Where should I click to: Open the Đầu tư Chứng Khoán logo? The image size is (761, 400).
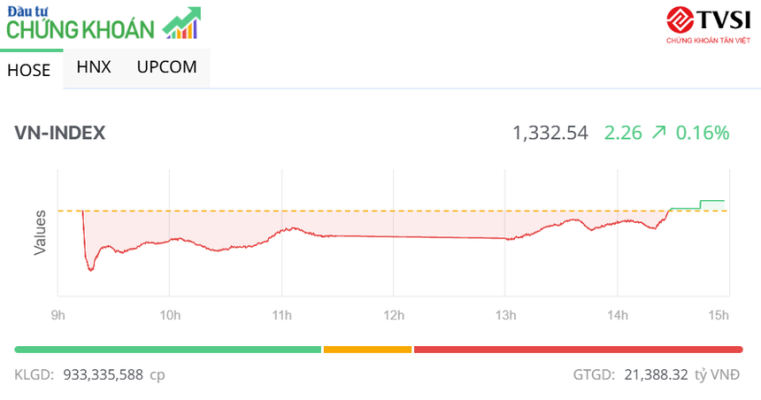point(104,23)
